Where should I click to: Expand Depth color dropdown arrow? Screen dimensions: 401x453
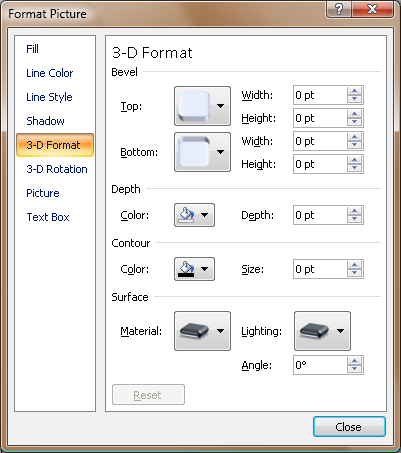tap(205, 215)
